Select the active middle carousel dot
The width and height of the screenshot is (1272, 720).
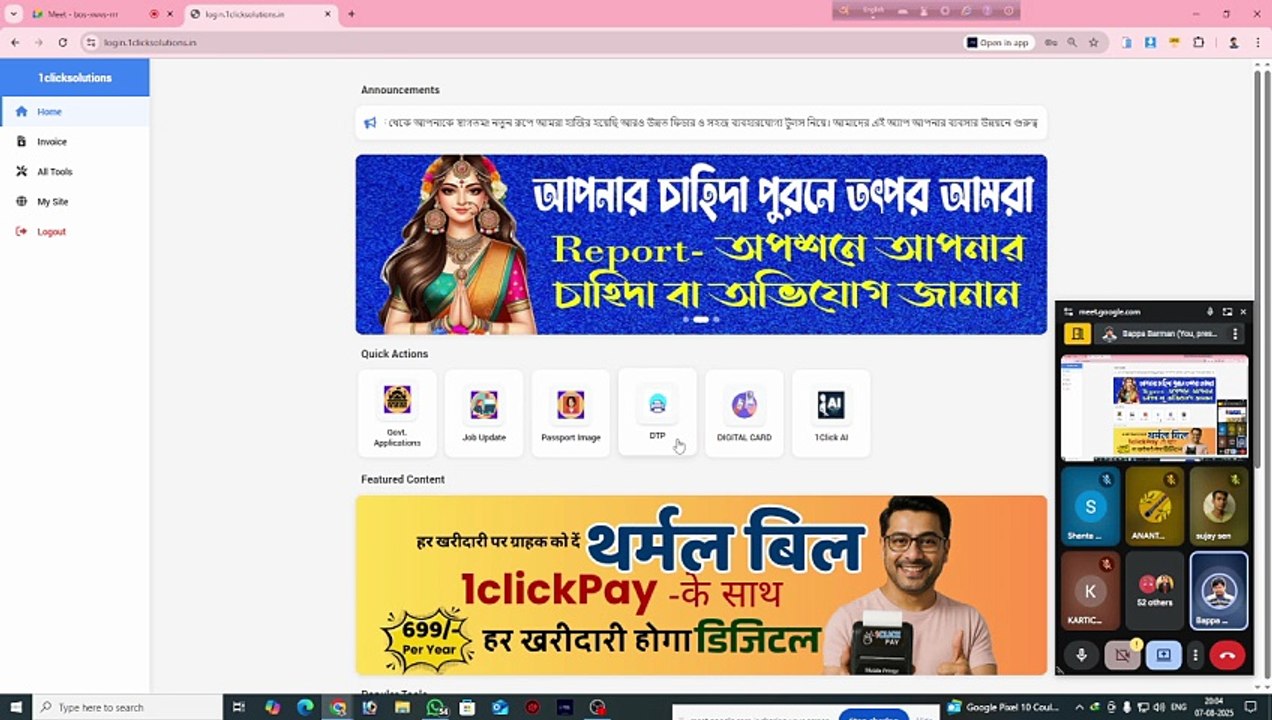701,320
